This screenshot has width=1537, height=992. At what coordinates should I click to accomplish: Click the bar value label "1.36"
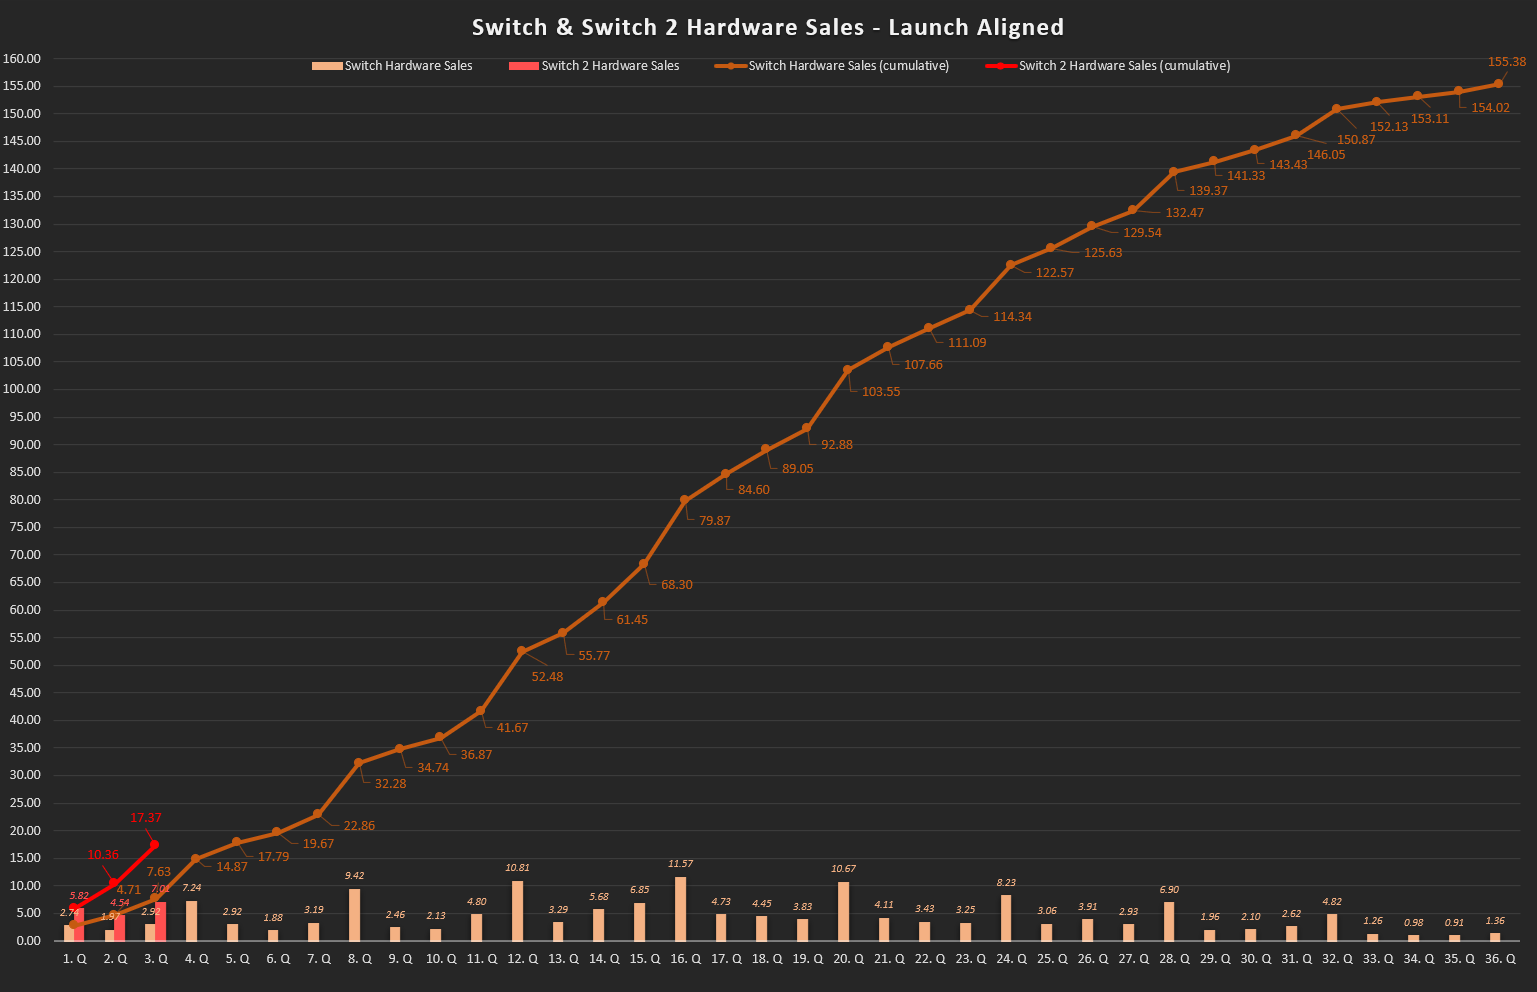pyautogui.click(x=1495, y=921)
